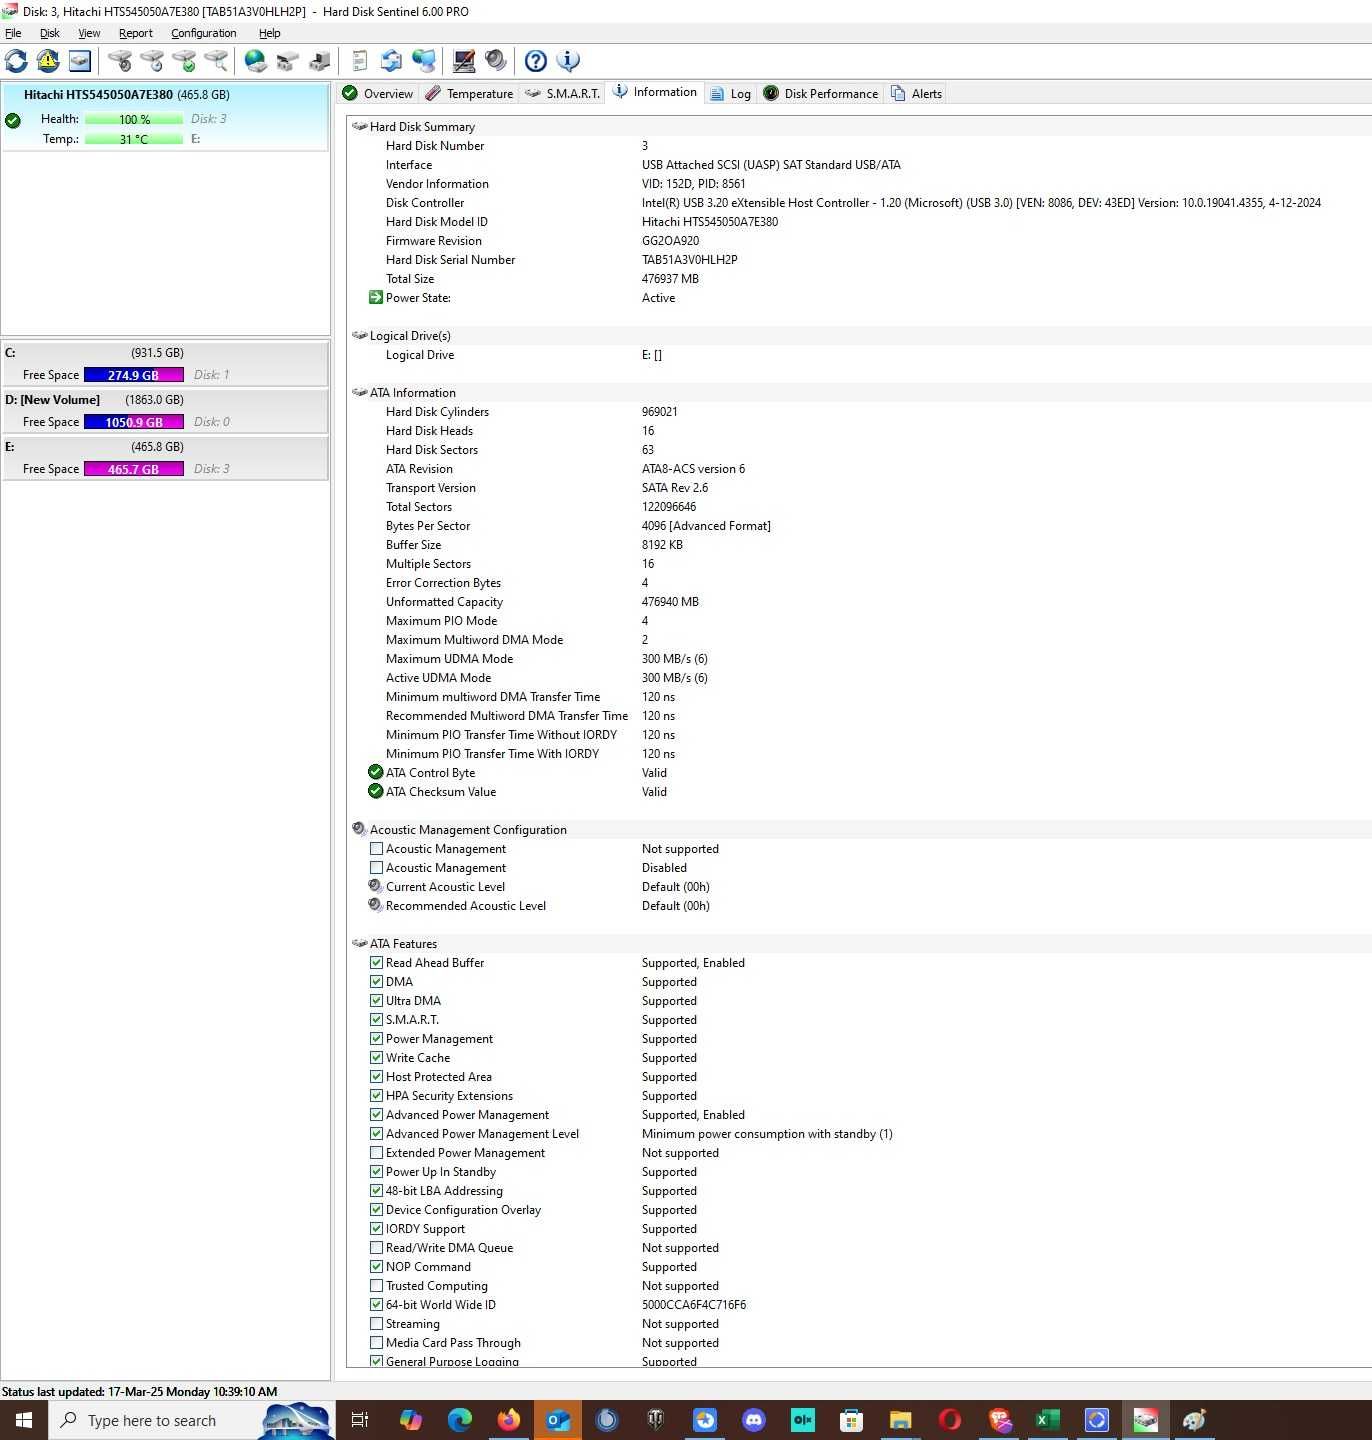Toggle the Streaming checkbox
The height and width of the screenshot is (1440, 1372).
(377, 1324)
